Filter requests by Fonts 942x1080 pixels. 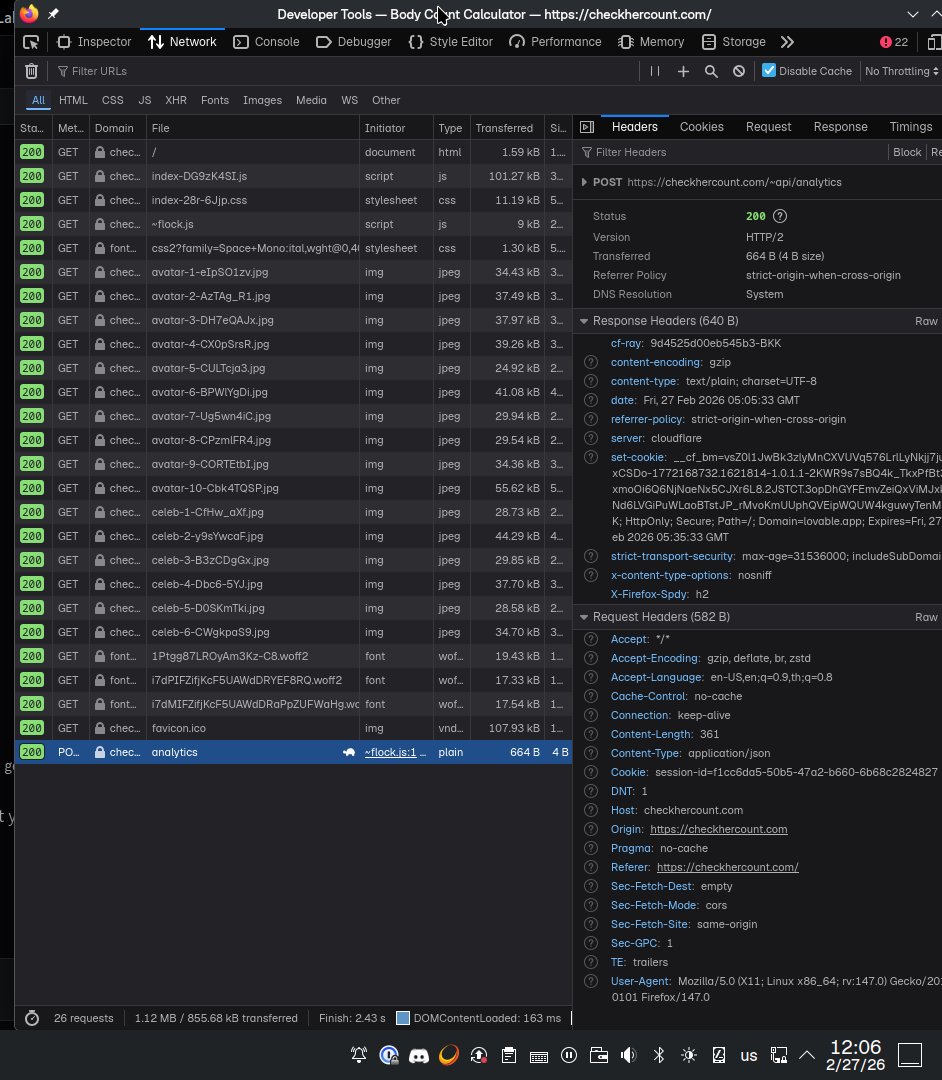(x=215, y=100)
